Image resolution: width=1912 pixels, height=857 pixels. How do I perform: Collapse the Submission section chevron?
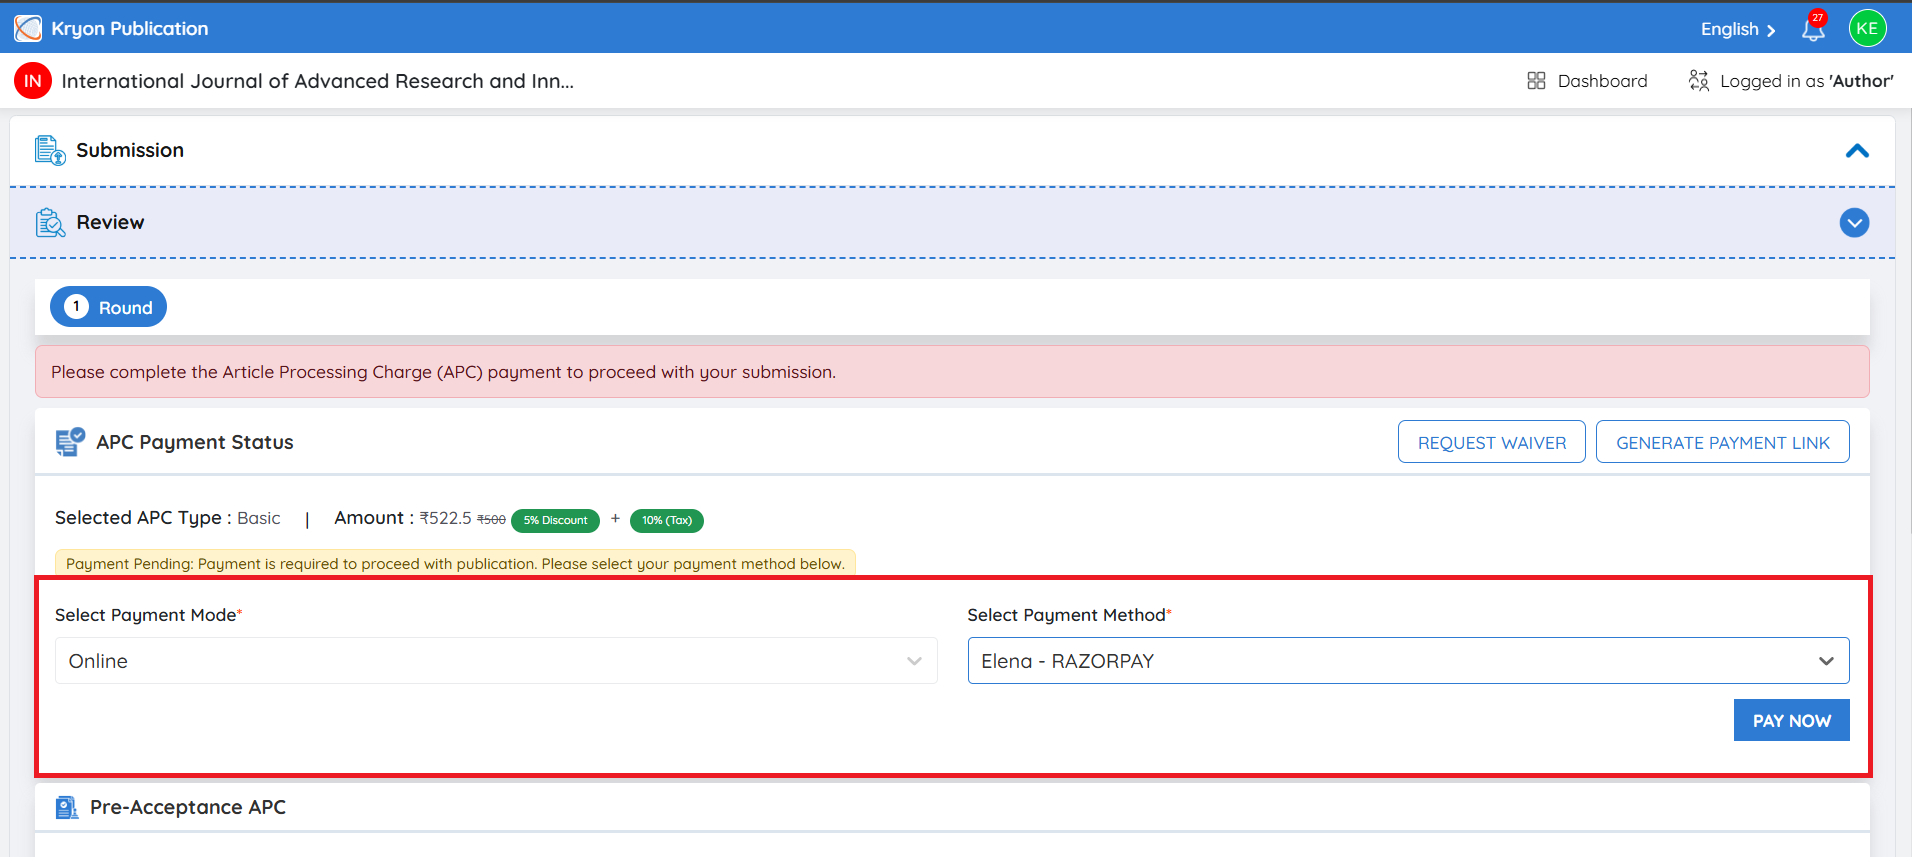(x=1857, y=151)
